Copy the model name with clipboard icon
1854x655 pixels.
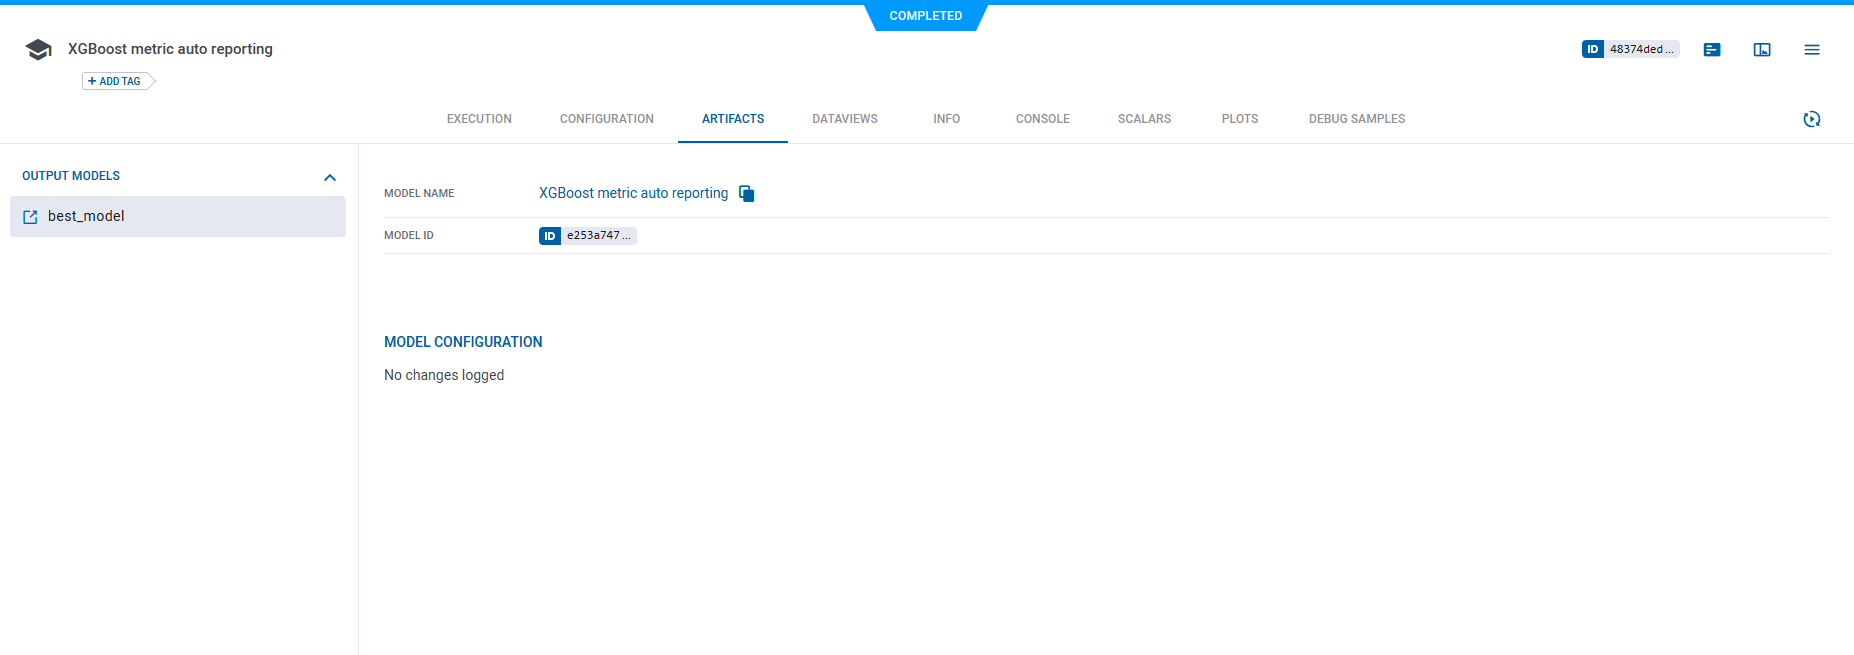click(746, 193)
